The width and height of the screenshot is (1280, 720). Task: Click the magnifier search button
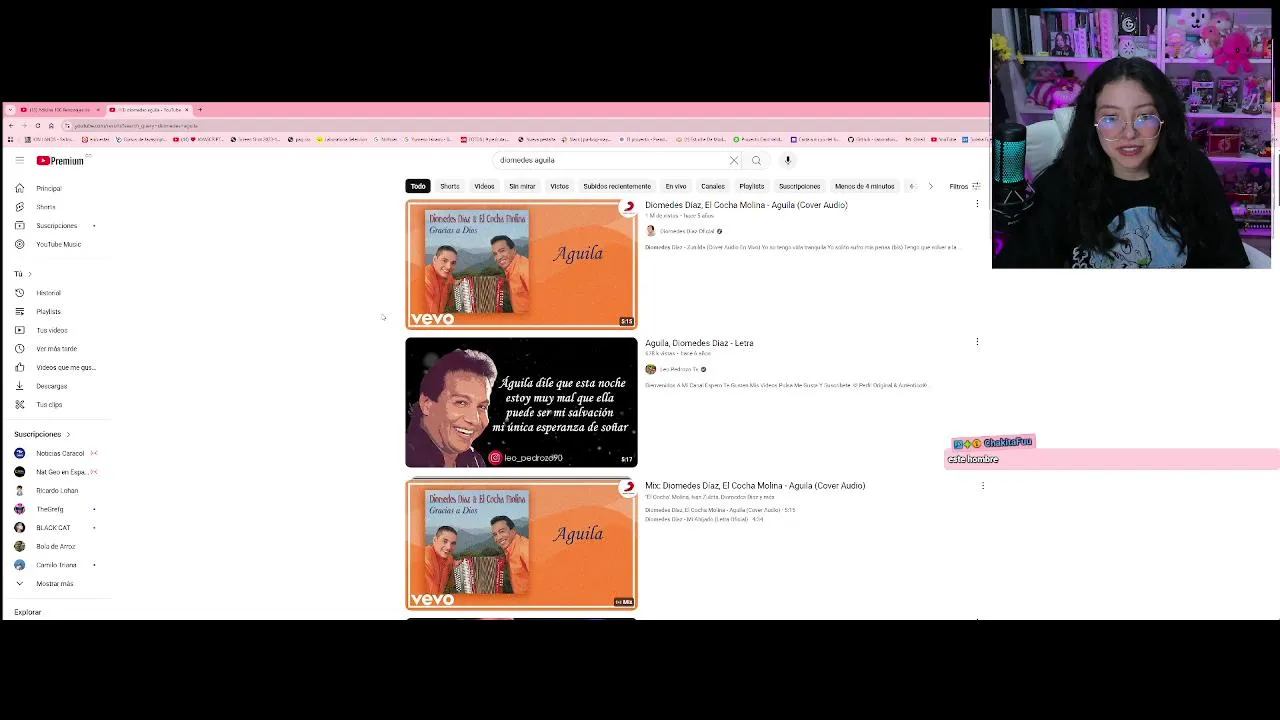point(756,160)
